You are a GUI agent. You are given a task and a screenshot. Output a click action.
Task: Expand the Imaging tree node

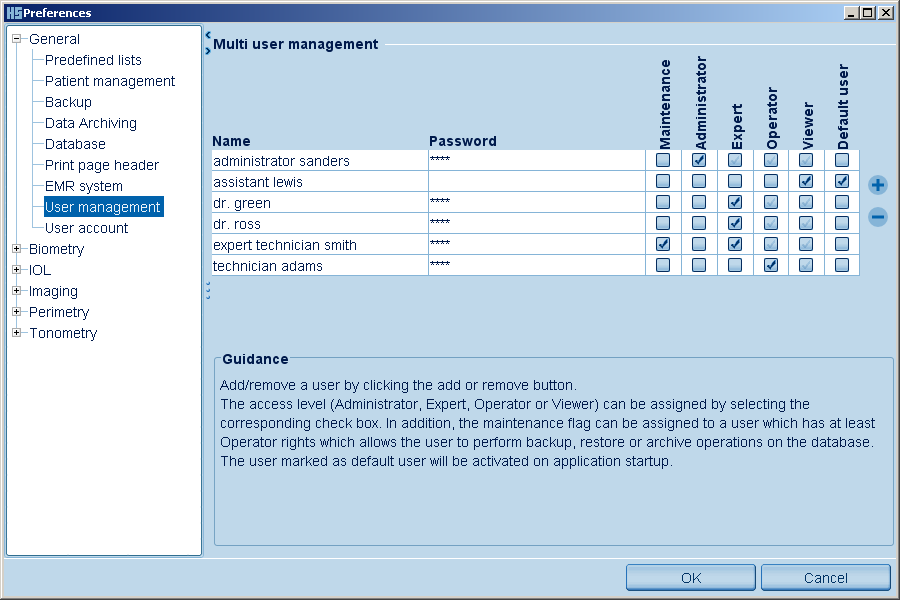click(17, 291)
